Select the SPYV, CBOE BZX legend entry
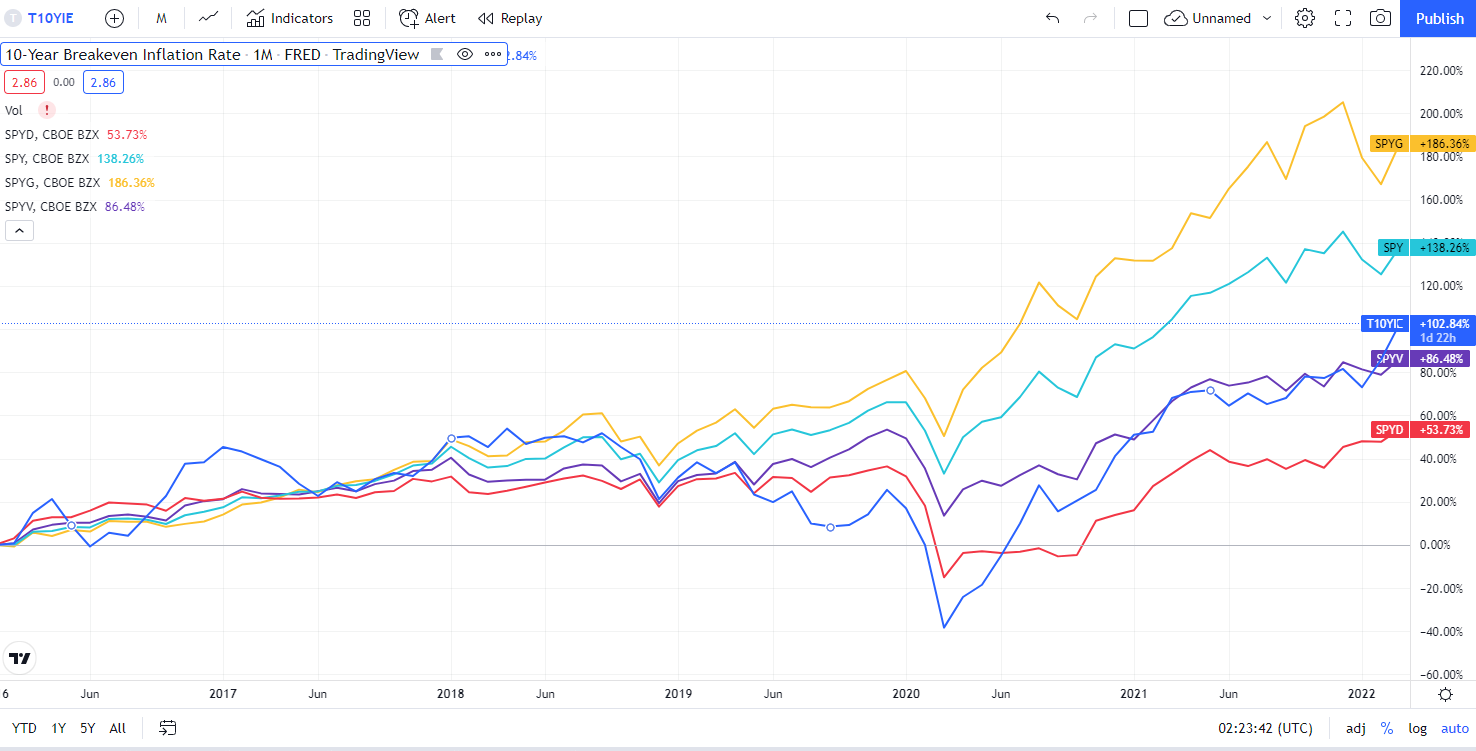This screenshot has height=751, width=1476. click(x=51, y=207)
